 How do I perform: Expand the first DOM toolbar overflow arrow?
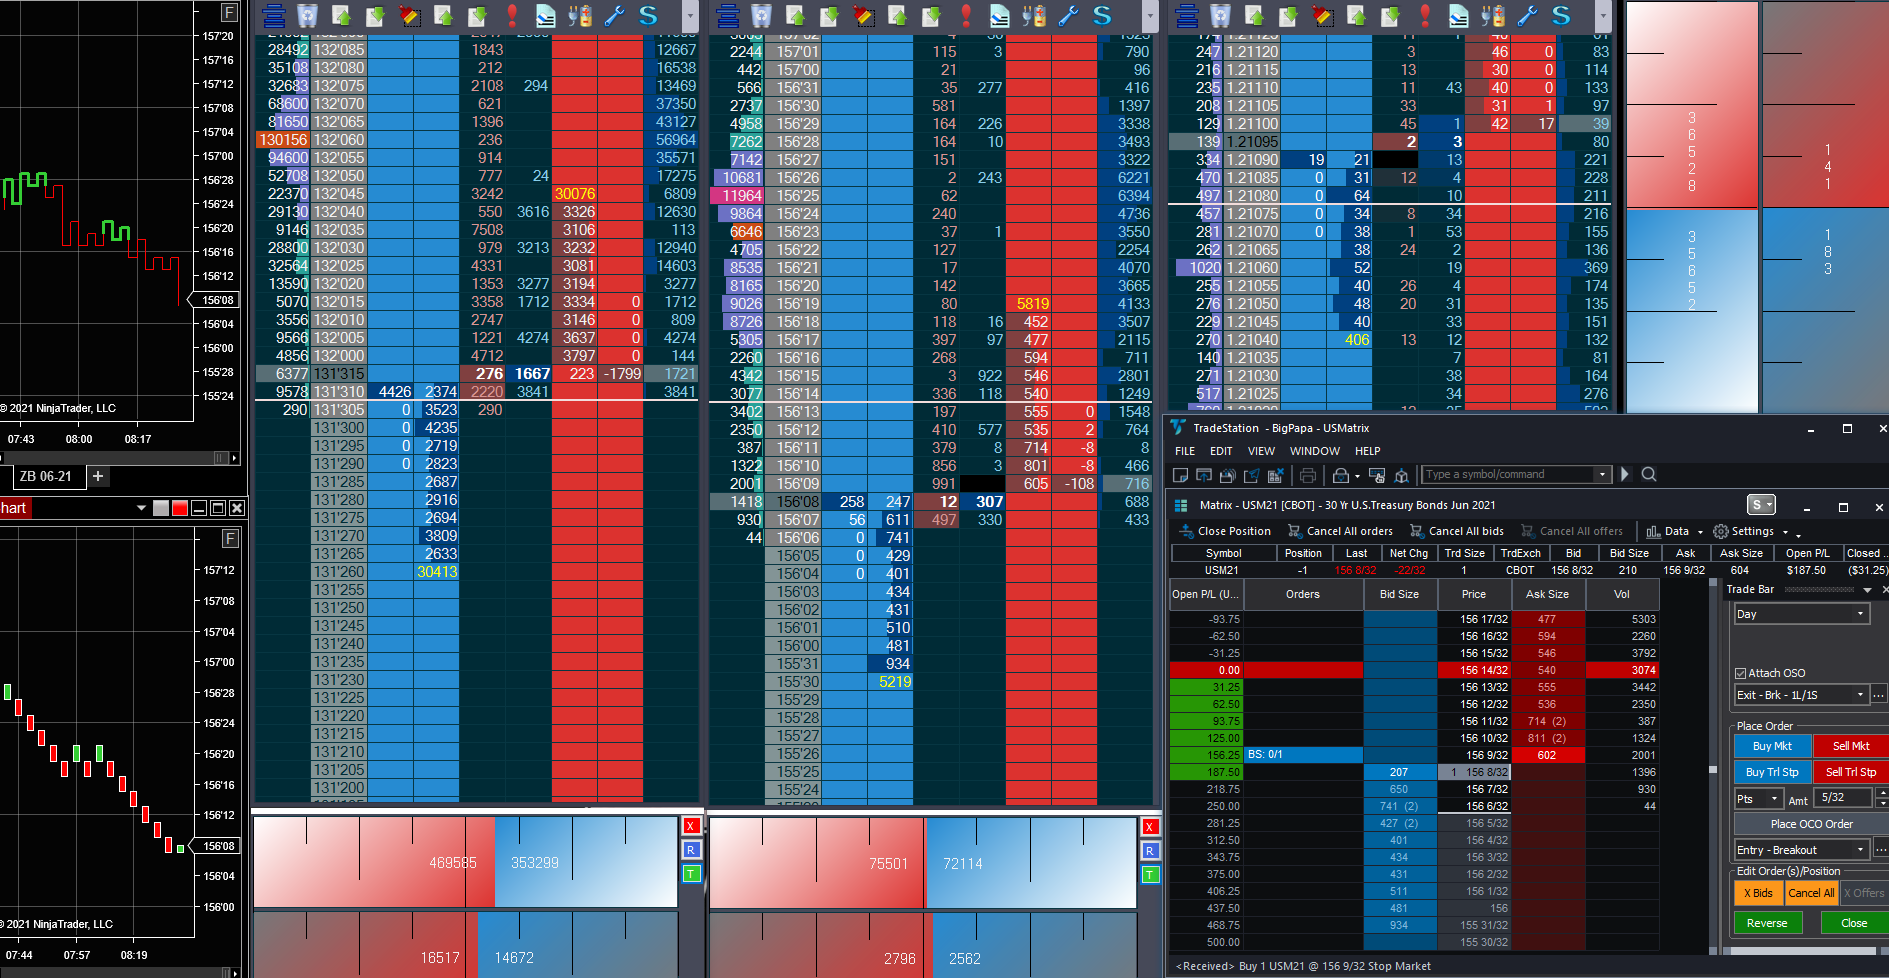click(690, 16)
